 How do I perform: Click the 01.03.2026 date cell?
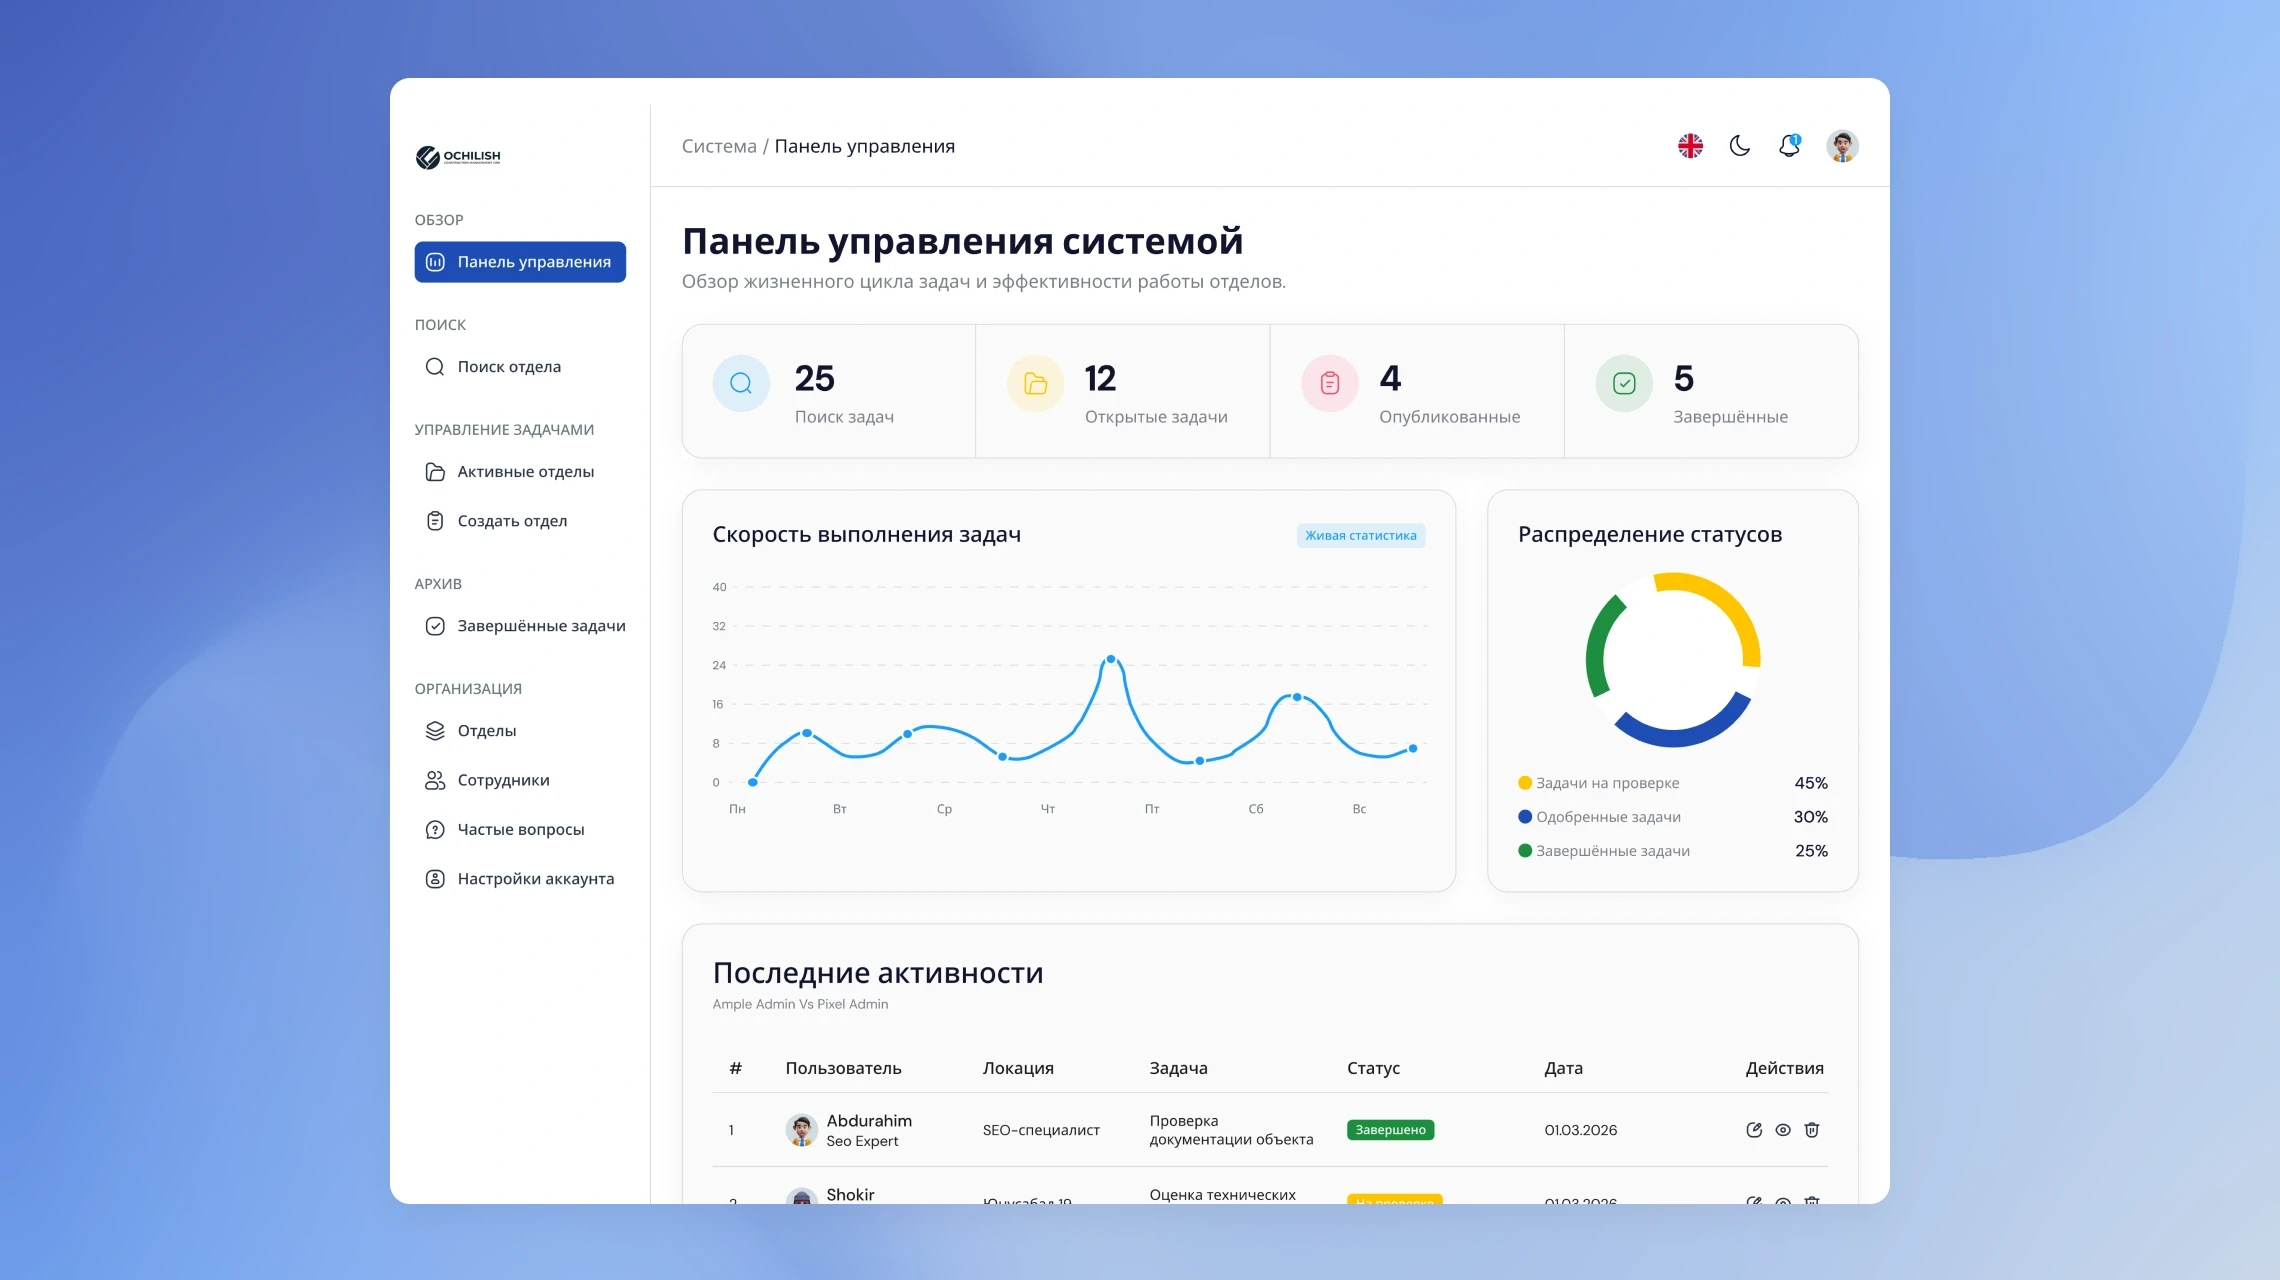[x=1580, y=1130]
